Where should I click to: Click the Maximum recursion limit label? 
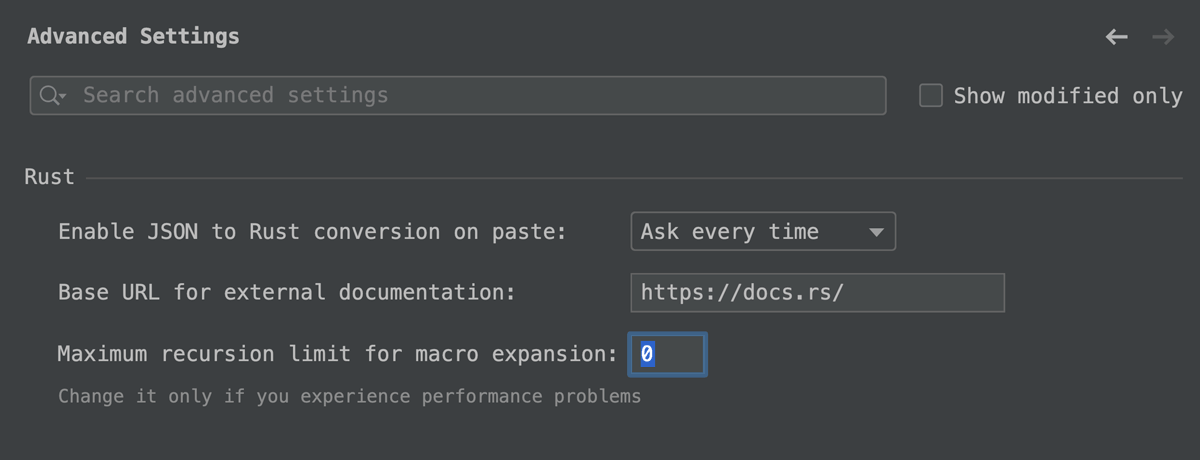(338, 354)
